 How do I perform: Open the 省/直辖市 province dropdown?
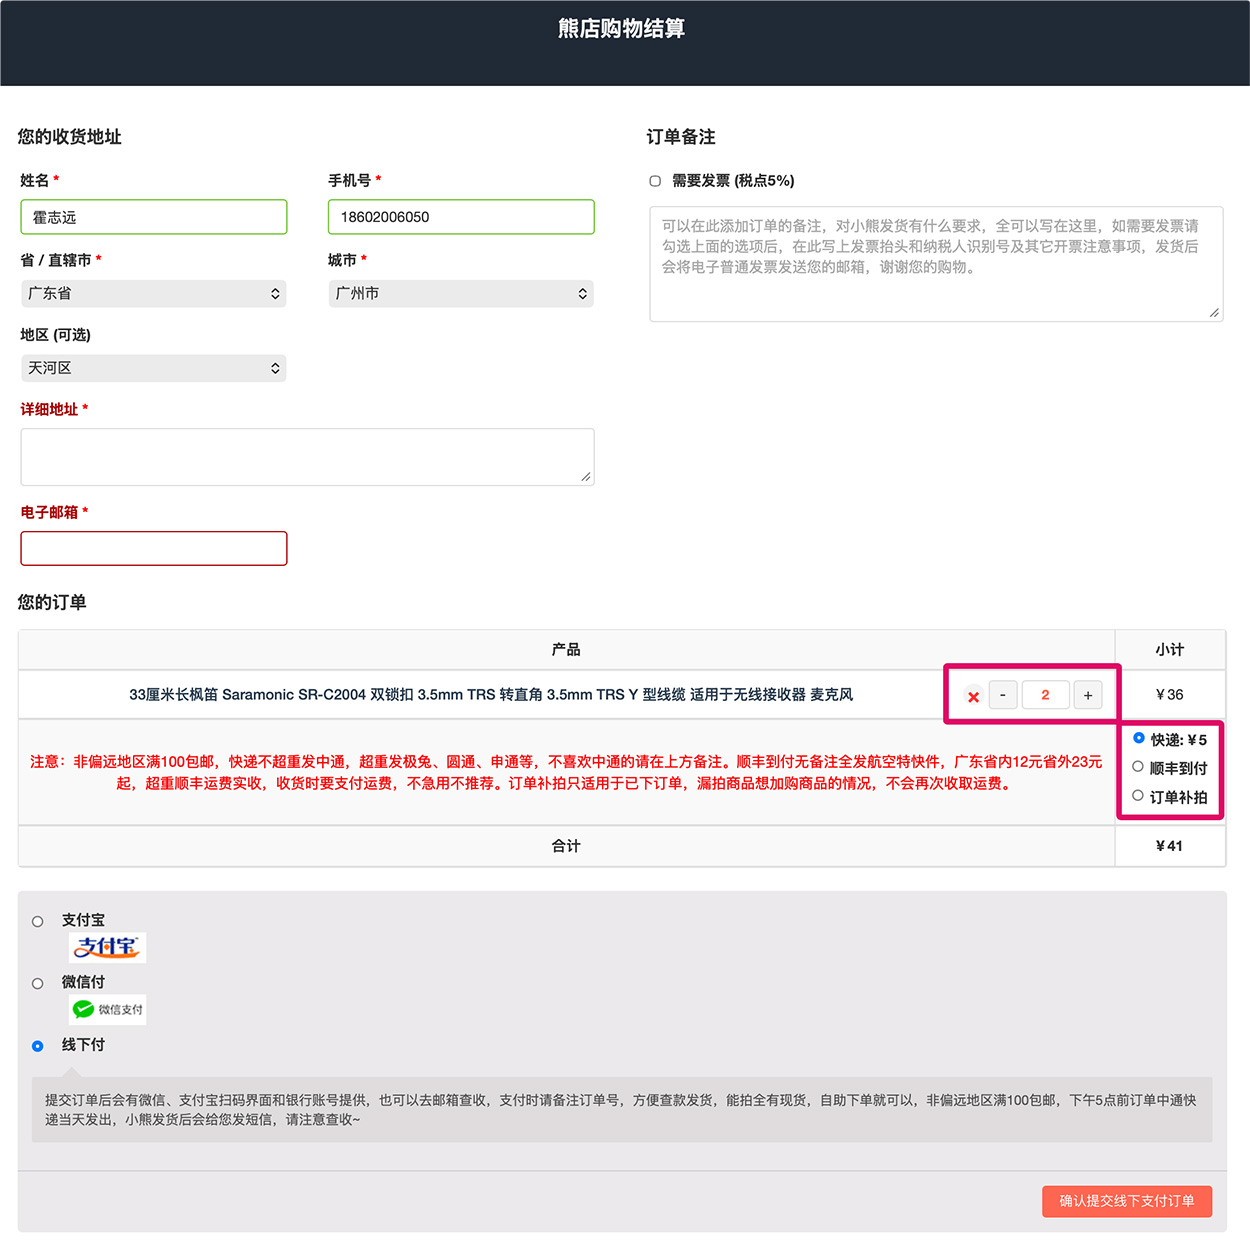153,293
